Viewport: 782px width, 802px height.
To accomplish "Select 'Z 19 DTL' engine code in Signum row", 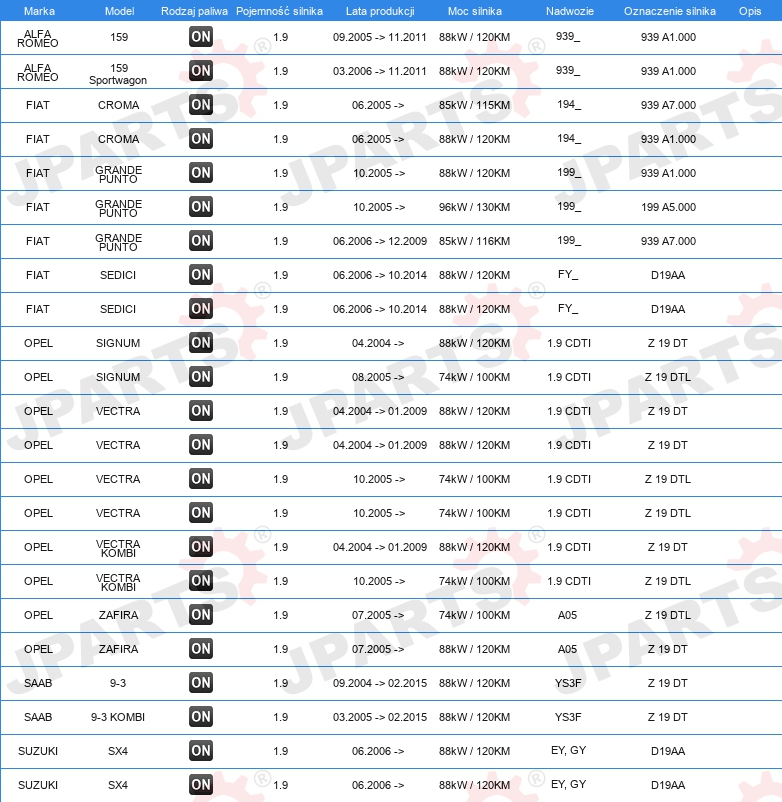I will pyautogui.click(x=667, y=377).
